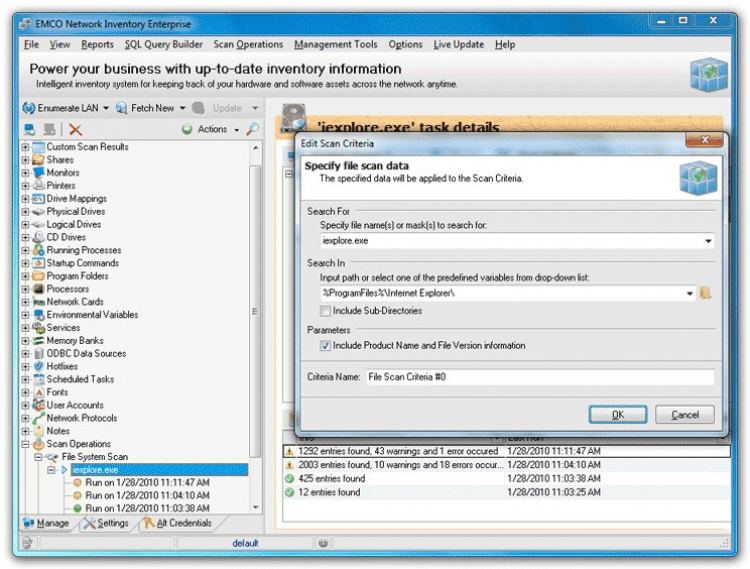Click the status bar icon next to default

point(323,543)
